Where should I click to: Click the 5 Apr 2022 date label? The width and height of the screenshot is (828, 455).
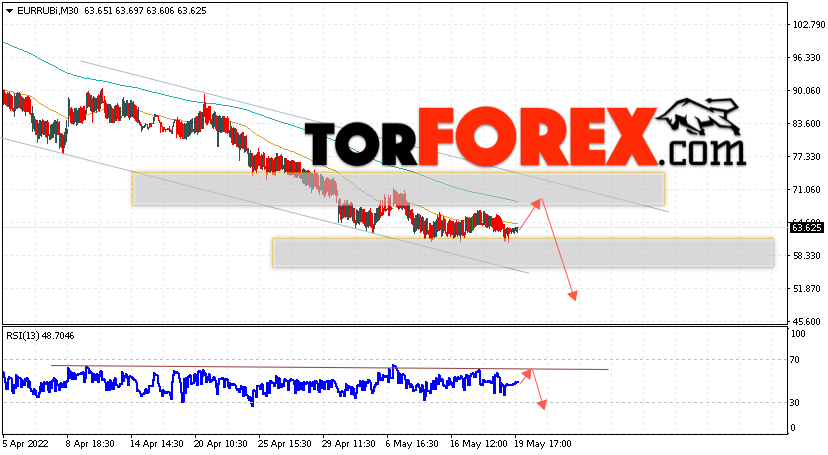[25, 444]
